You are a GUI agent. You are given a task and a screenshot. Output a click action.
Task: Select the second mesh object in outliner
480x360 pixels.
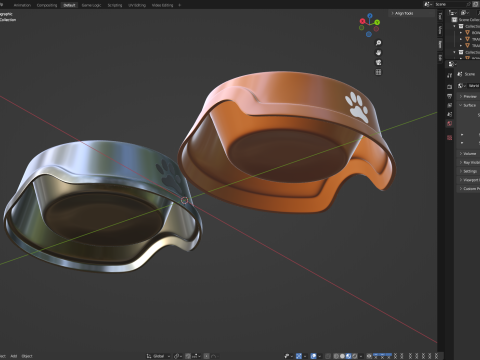471,39
